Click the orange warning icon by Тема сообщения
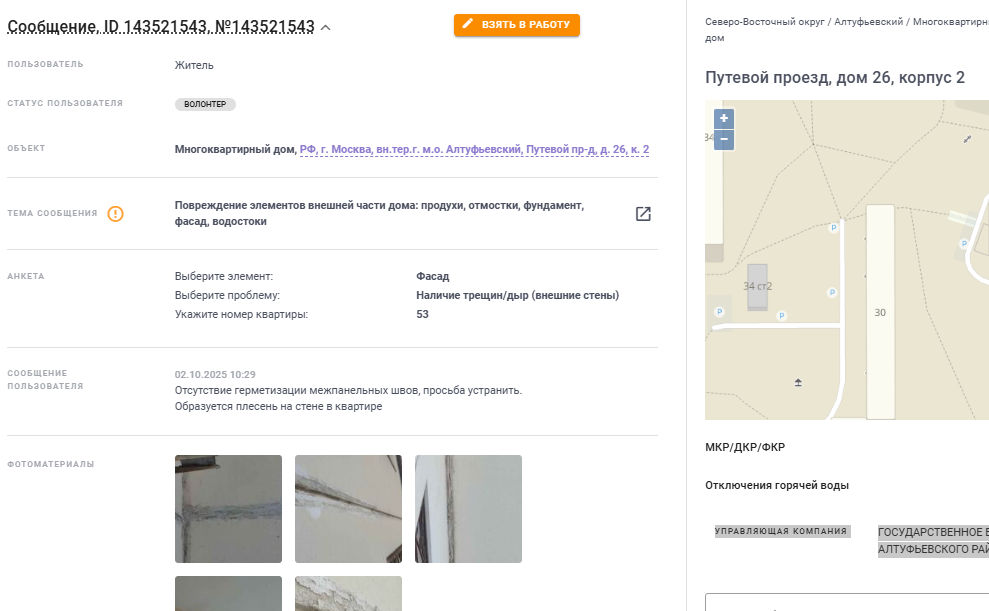 [x=115, y=214]
